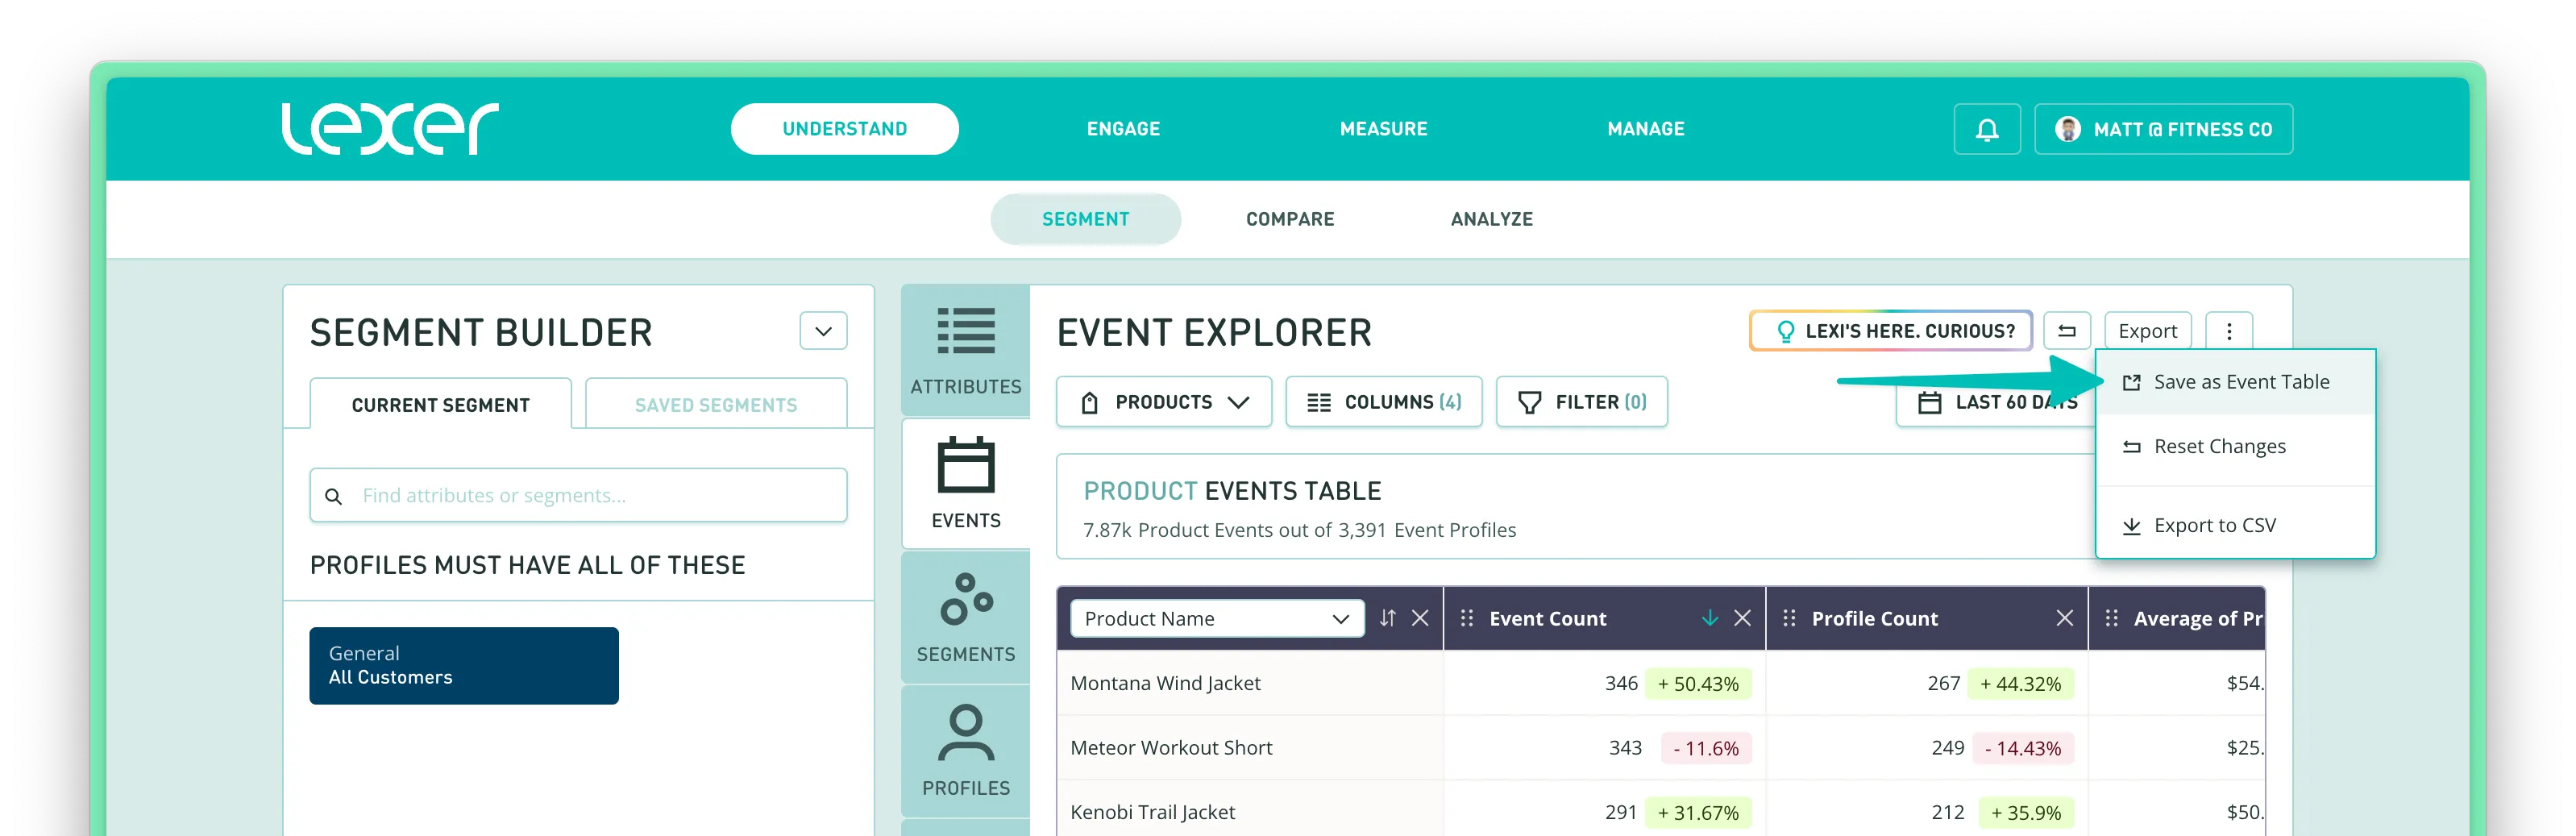Open notifications bell

tap(1987, 129)
